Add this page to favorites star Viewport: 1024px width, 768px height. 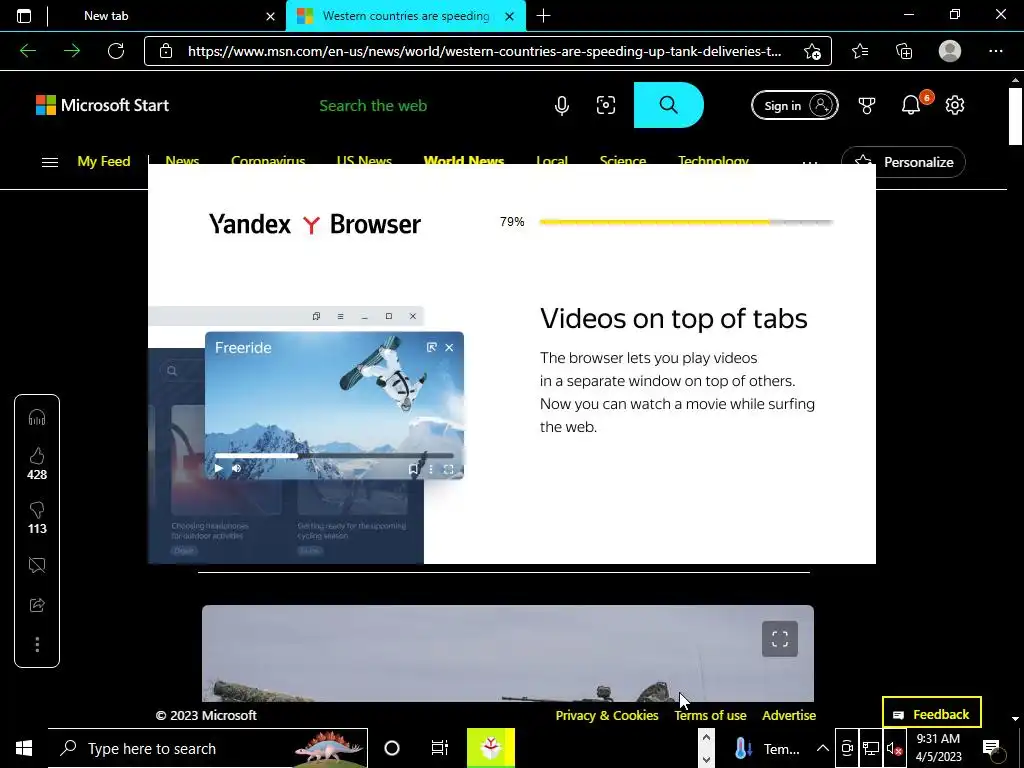(x=812, y=51)
